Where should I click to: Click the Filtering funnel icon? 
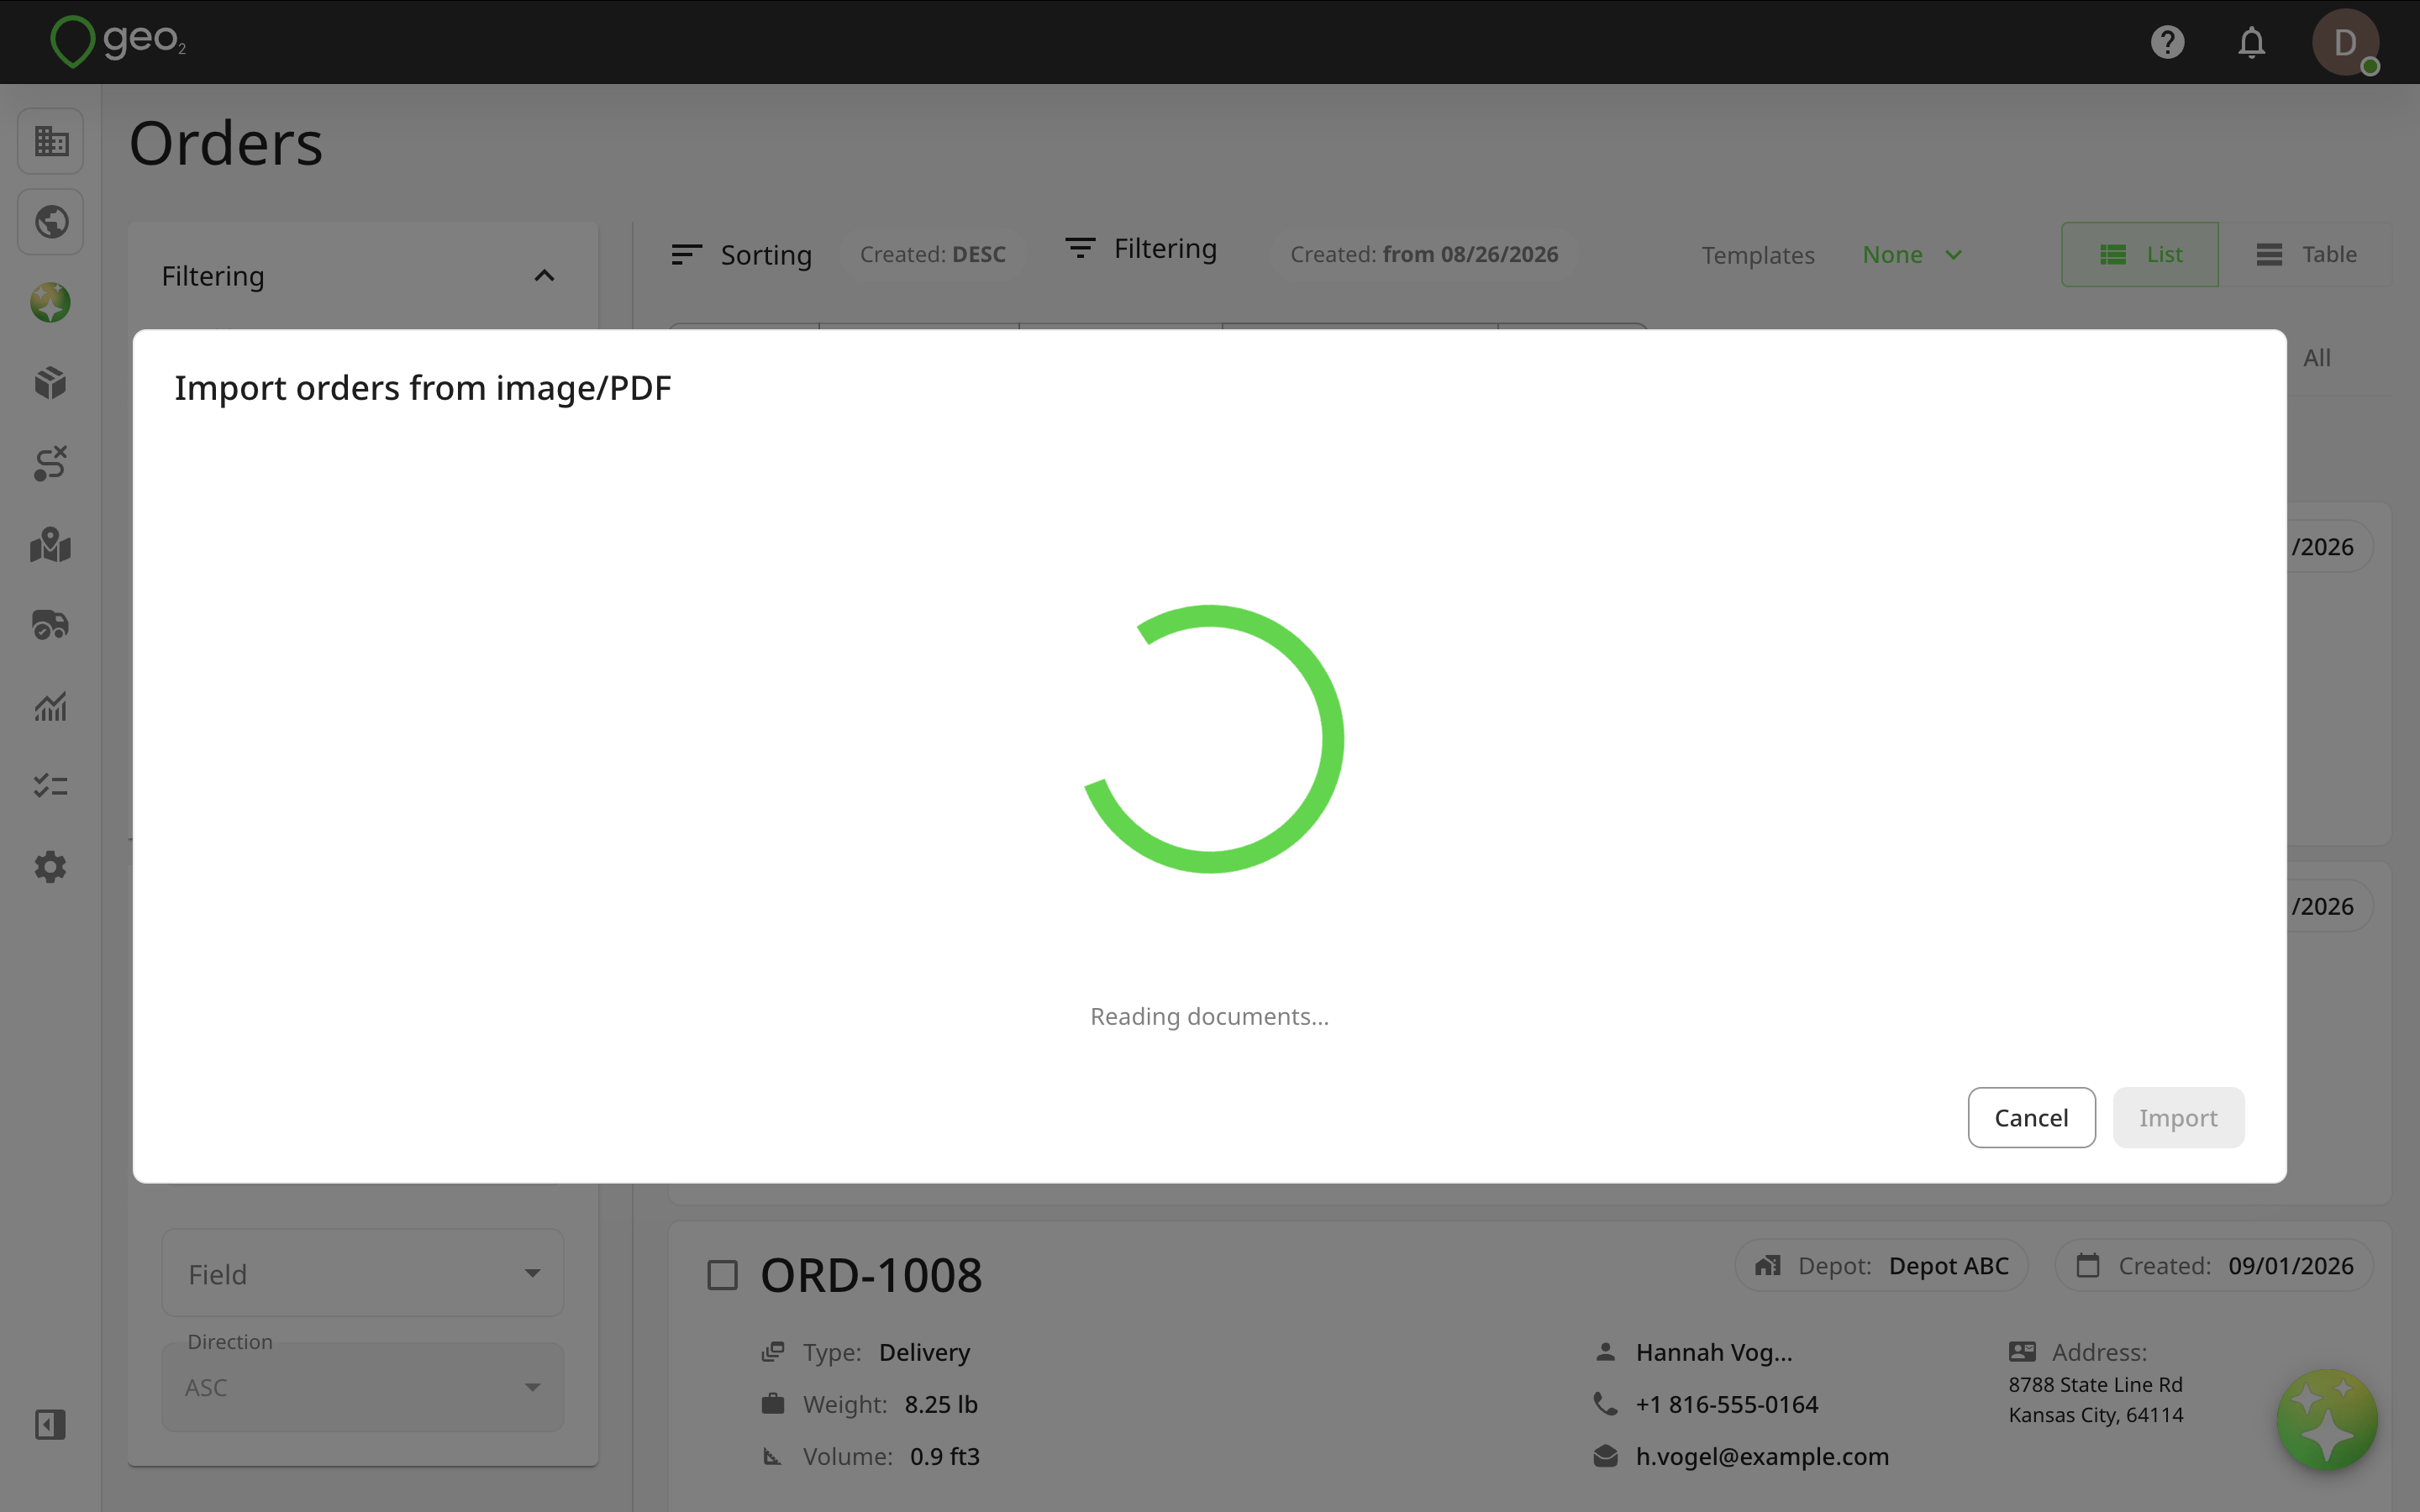pos(1080,248)
